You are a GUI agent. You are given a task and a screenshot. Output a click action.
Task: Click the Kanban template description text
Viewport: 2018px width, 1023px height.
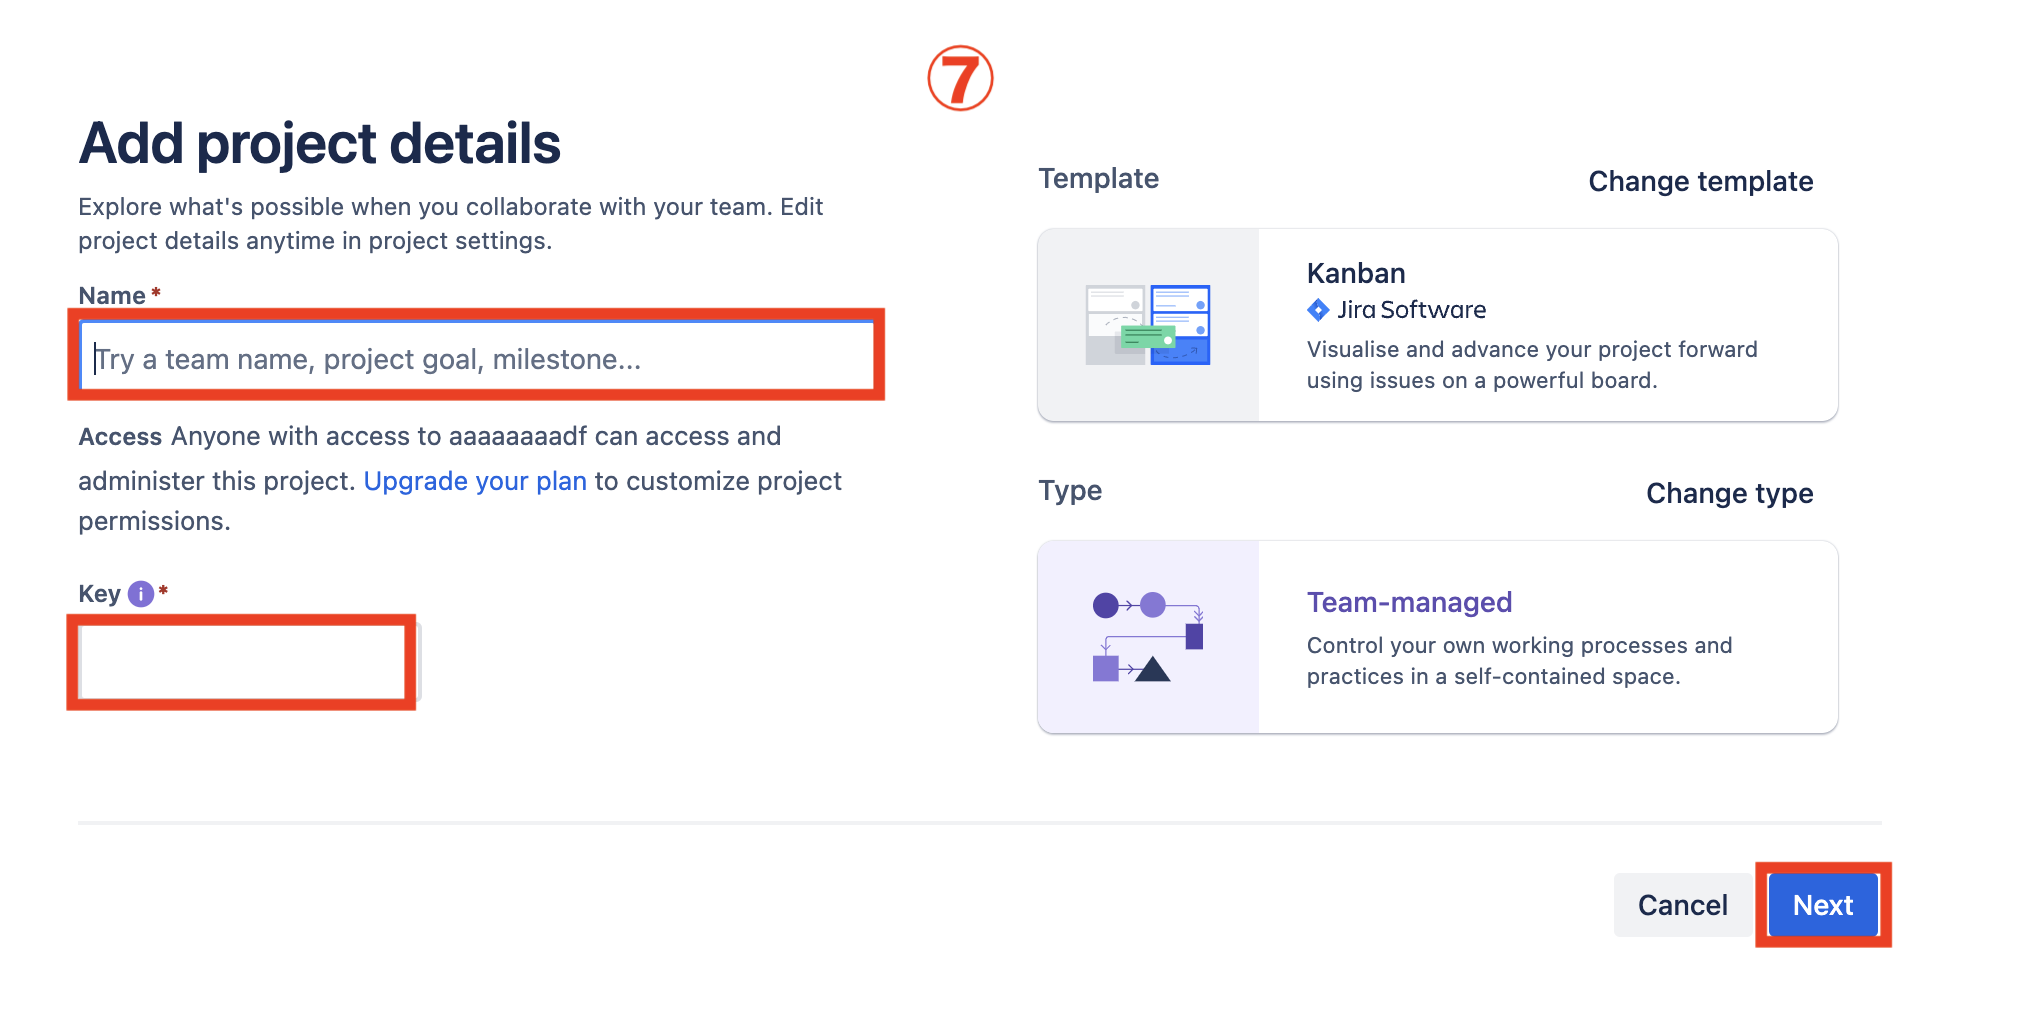point(1531,365)
